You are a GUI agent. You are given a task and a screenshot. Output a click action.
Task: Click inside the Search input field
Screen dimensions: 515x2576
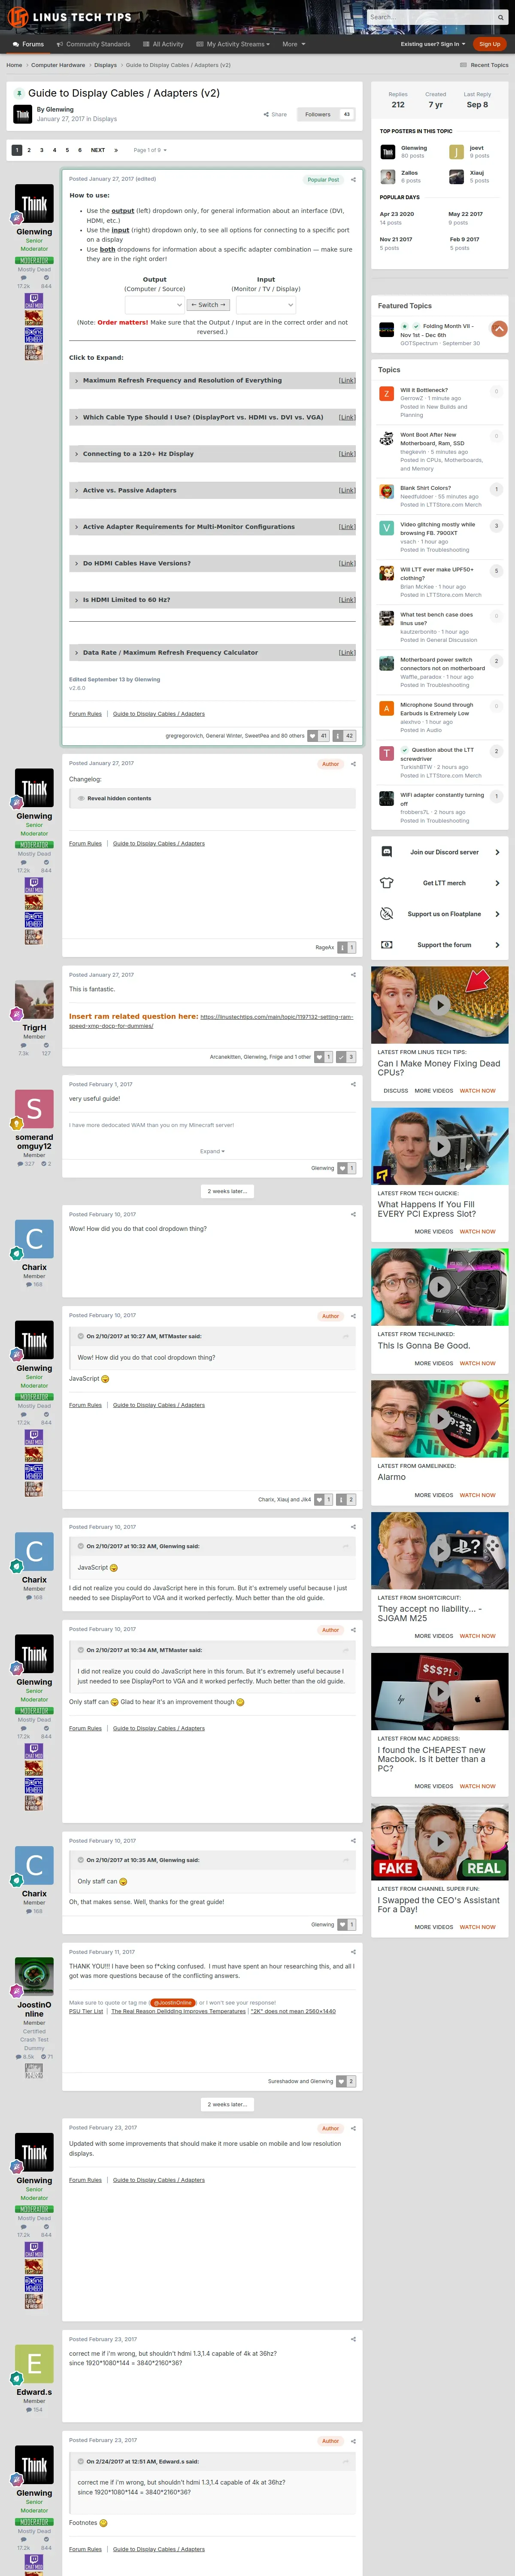pyautogui.click(x=430, y=17)
